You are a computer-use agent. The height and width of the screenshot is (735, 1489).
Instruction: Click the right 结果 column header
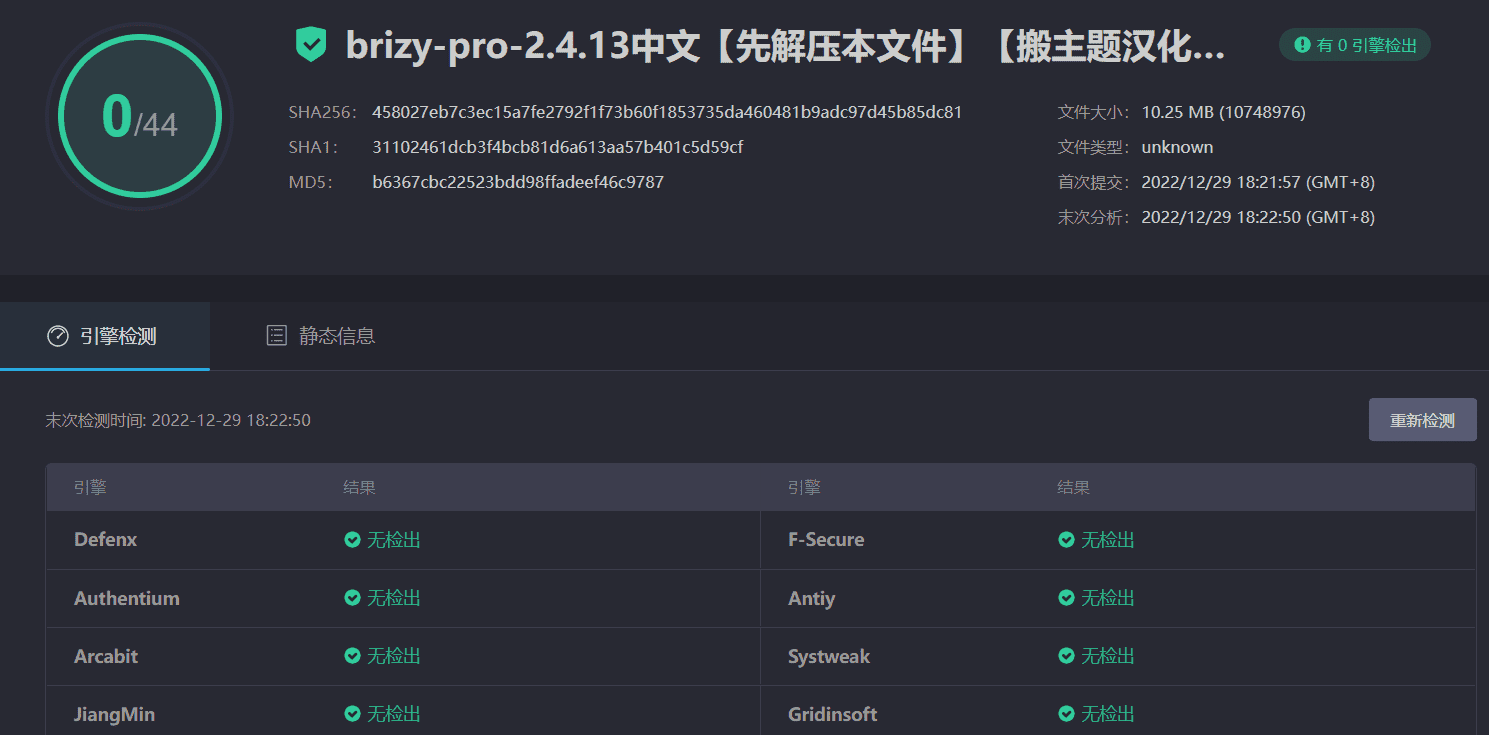1074,488
